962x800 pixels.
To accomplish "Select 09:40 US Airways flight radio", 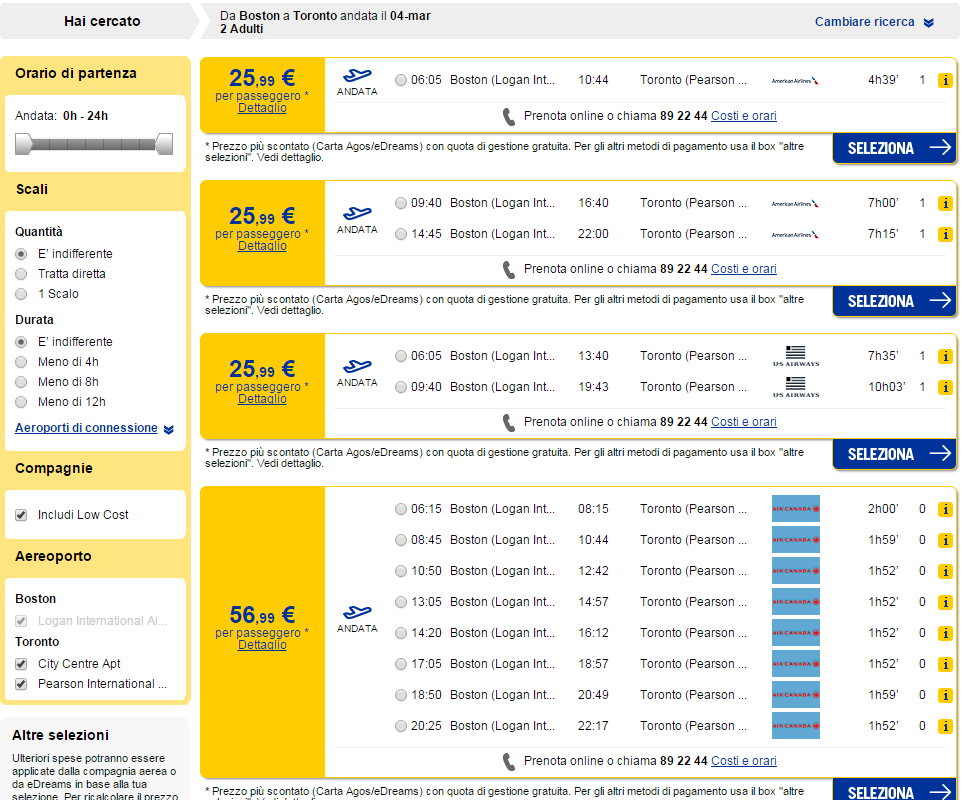I will 401,387.
